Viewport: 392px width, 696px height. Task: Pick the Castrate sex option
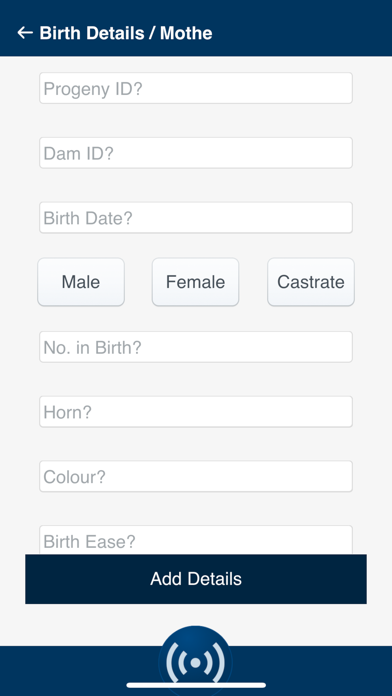[x=311, y=282]
